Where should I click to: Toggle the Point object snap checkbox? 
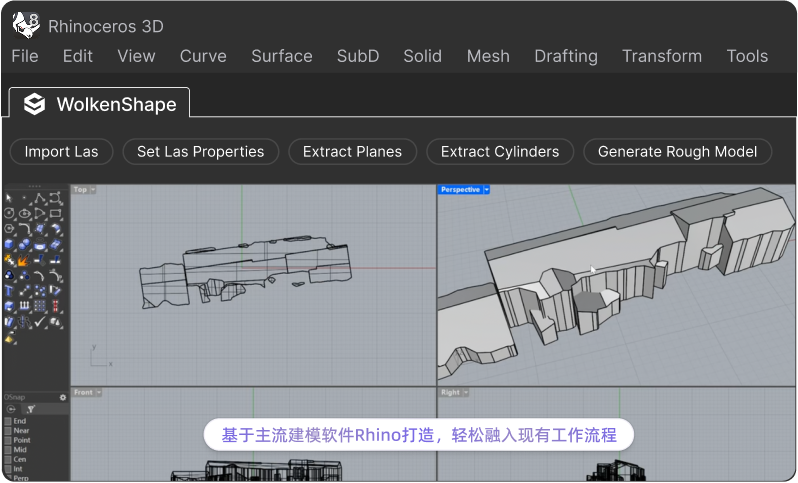[x=8, y=440]
